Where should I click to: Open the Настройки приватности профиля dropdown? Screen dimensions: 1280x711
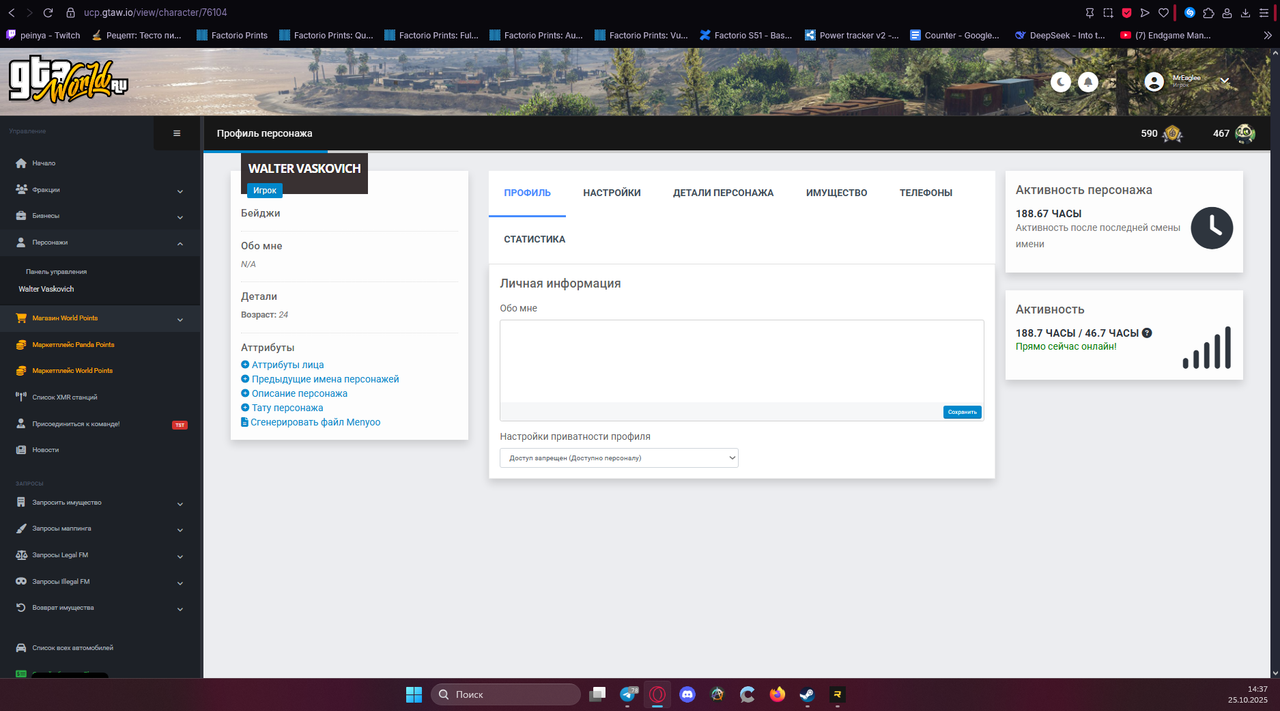click(618, 458)
